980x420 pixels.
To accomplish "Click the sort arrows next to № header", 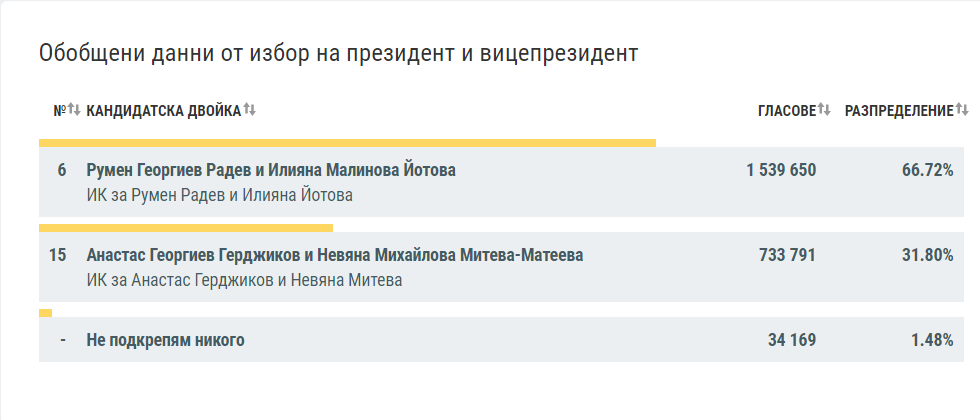I will tap(74, 110).
